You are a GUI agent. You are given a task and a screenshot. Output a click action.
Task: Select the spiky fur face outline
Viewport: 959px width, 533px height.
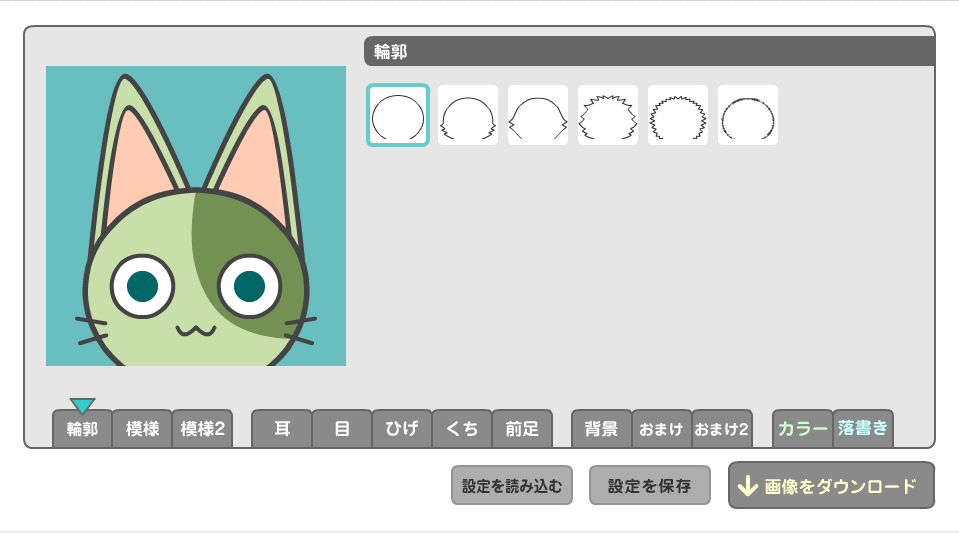608,115
